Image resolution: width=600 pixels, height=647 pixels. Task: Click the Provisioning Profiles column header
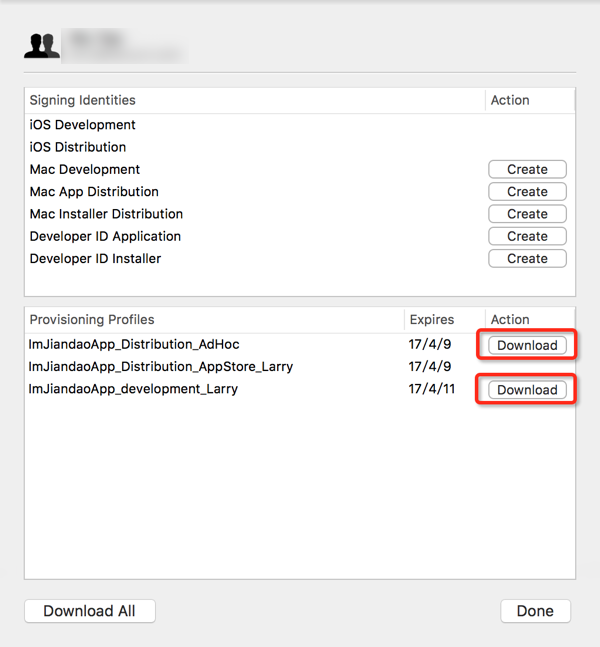coord(92,320)
